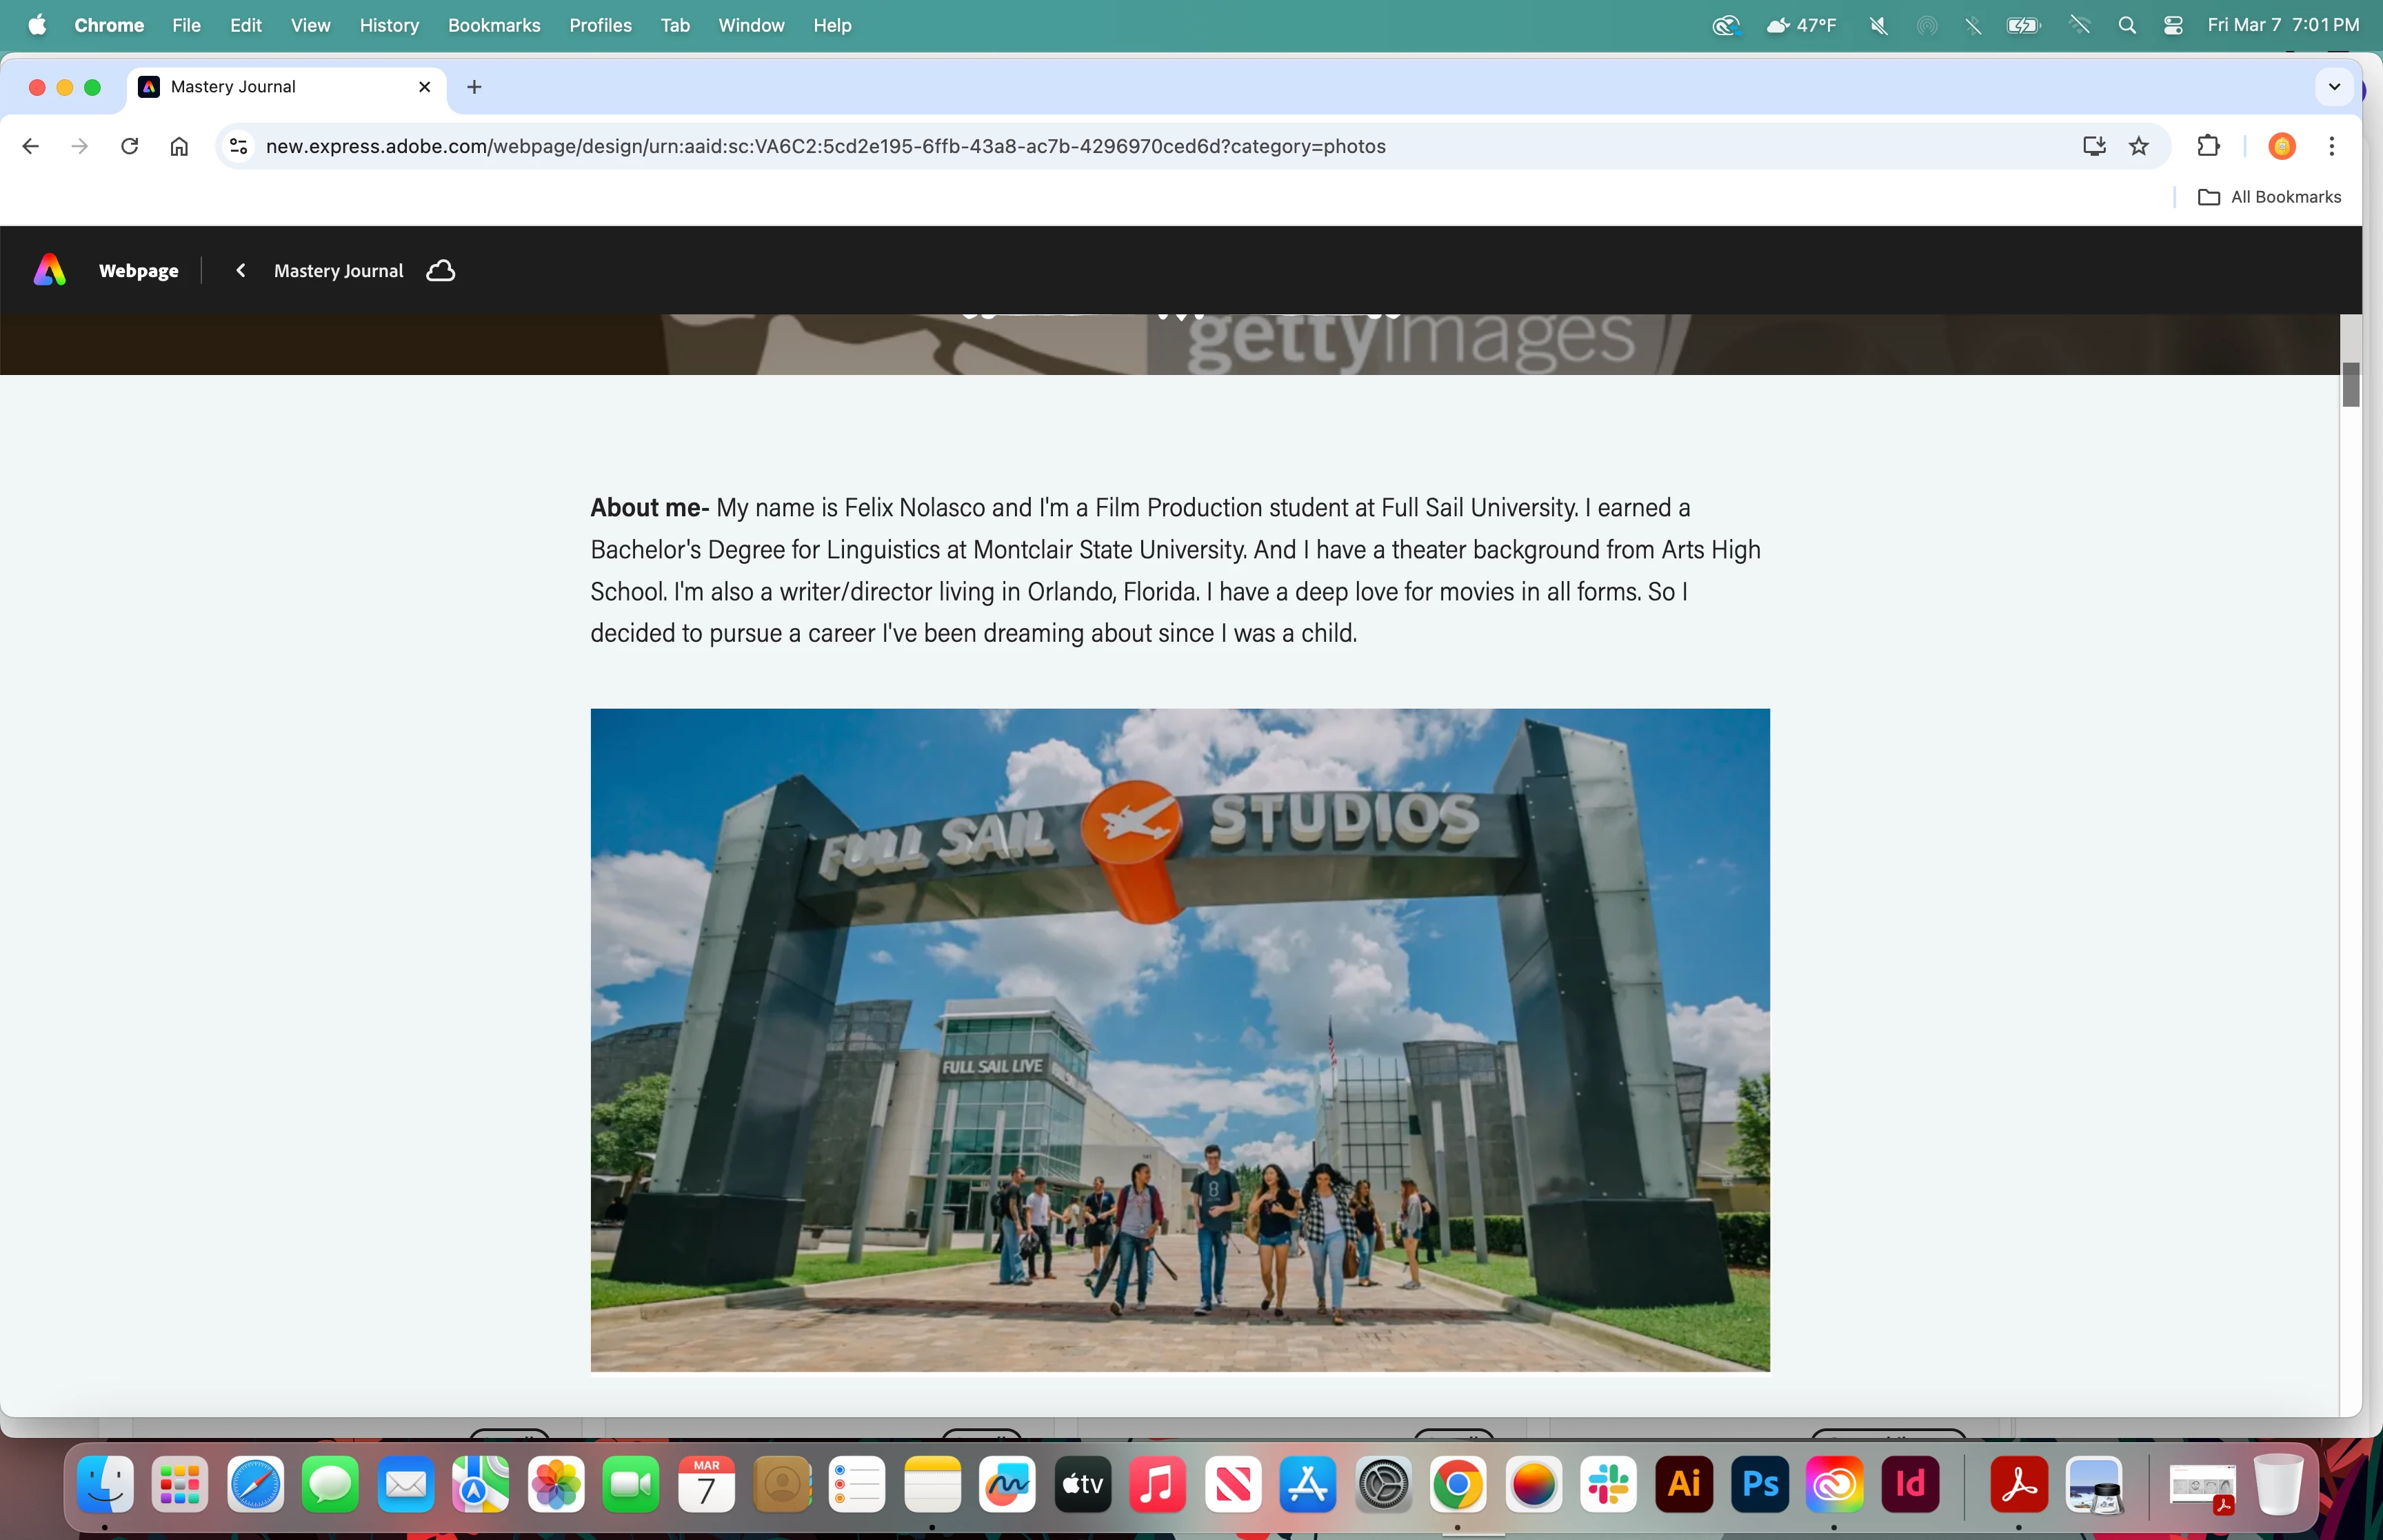Click the Adobe Express home logo
The image size is (2383, 1540).
(x=49, y=270)
